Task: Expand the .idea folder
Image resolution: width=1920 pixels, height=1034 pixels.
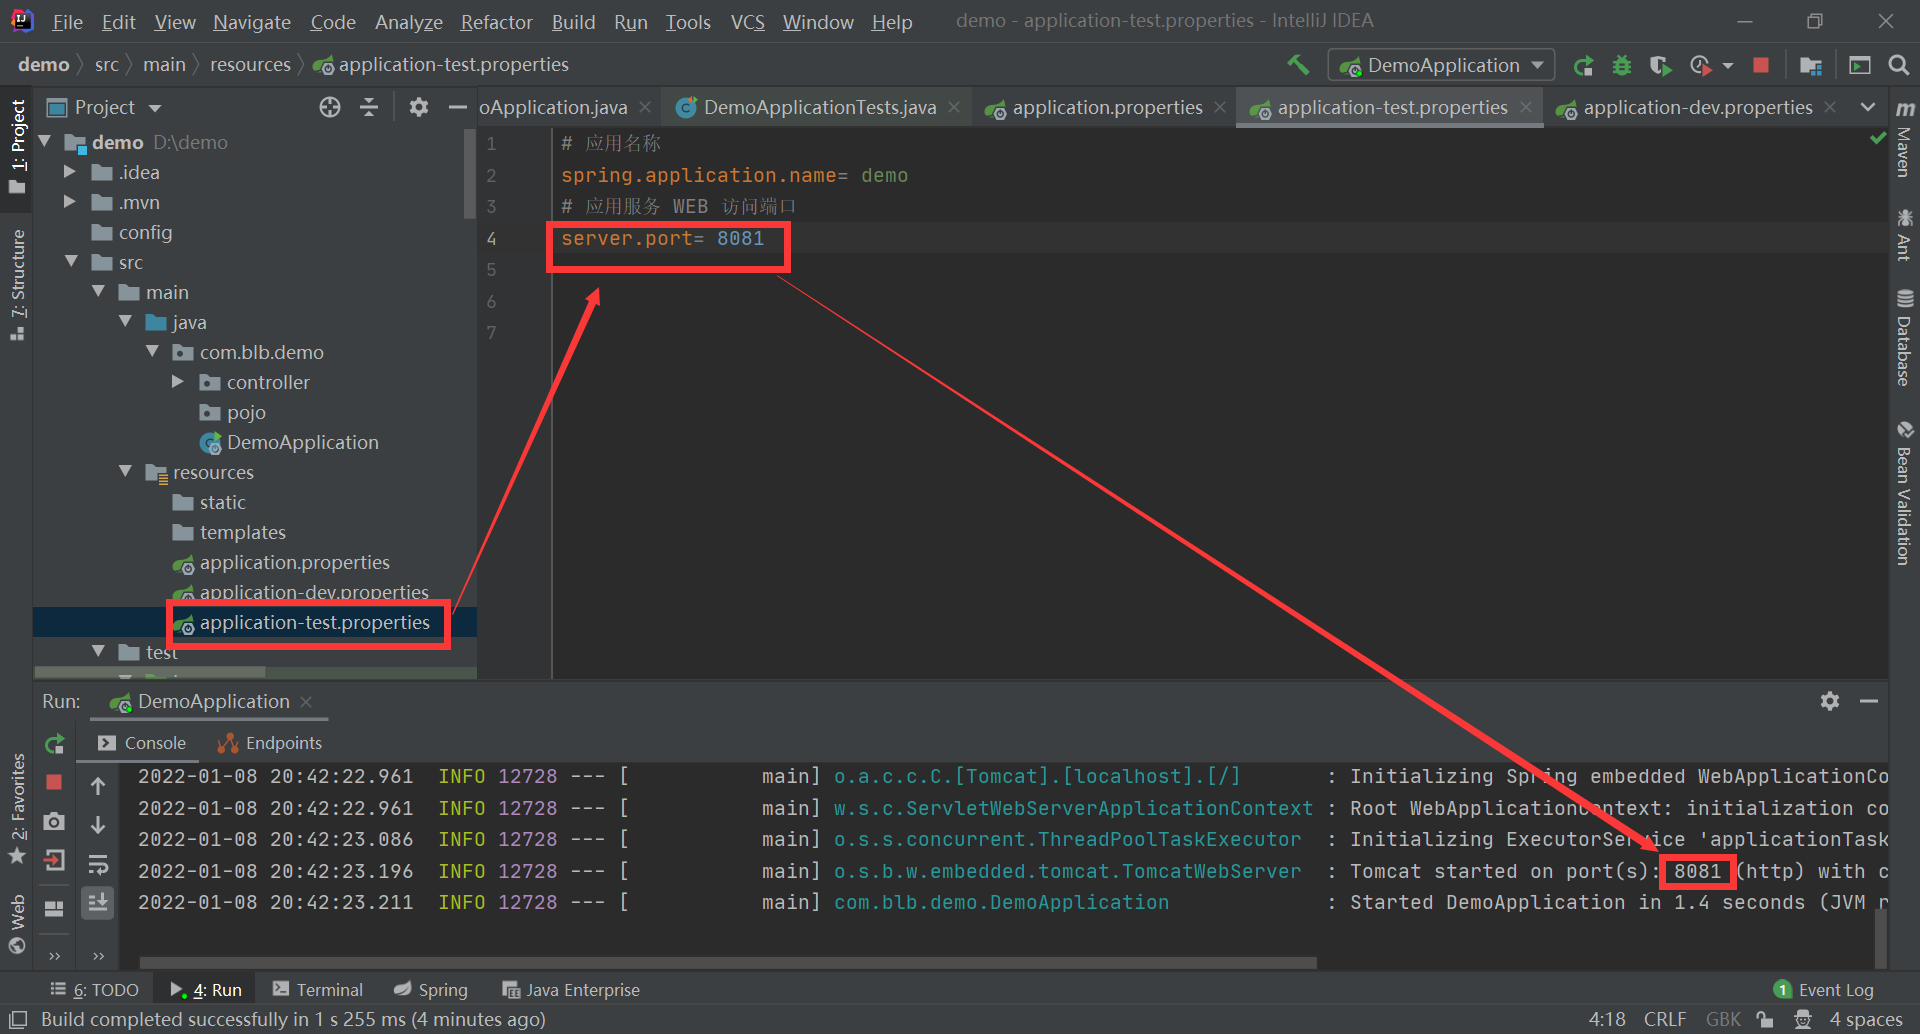Action: coord(70,172)
